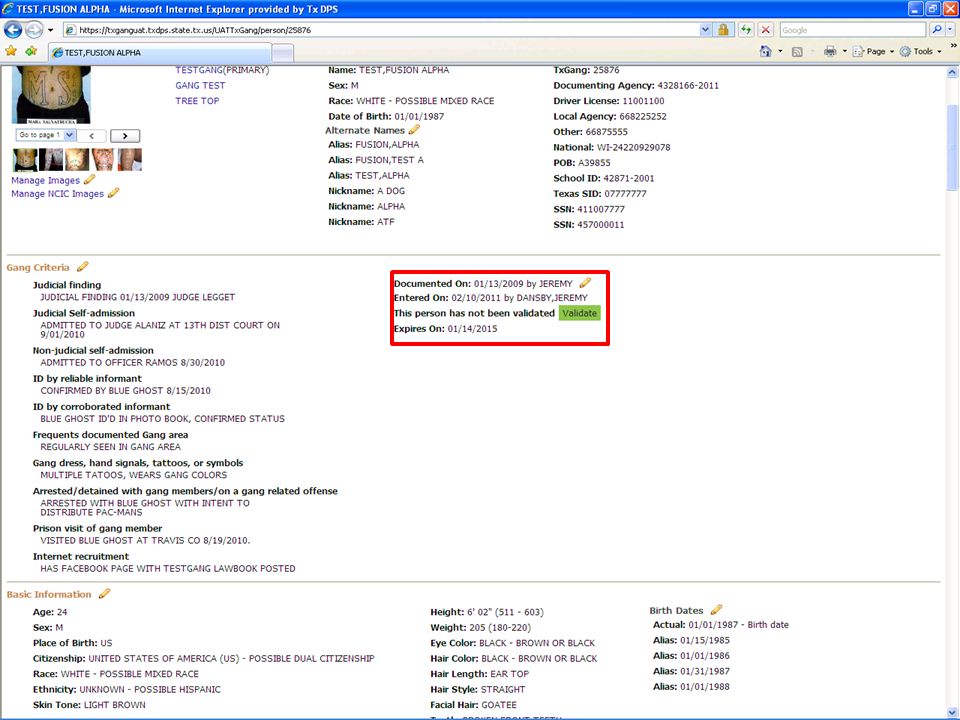This screenshot has width=960, height=720.
Task: Click the security lock icon
Action: pyautogui.click(x=723, y=30)
